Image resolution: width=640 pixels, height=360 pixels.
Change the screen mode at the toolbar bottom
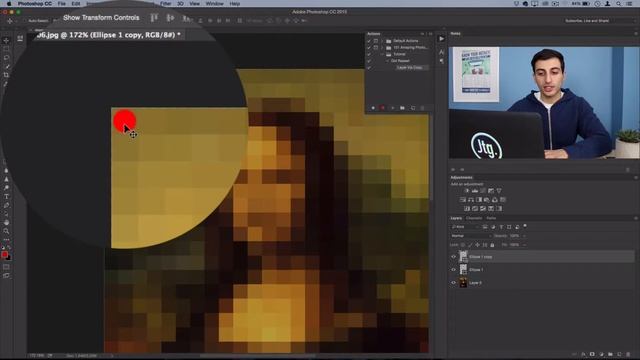click(x=6, y=276)
